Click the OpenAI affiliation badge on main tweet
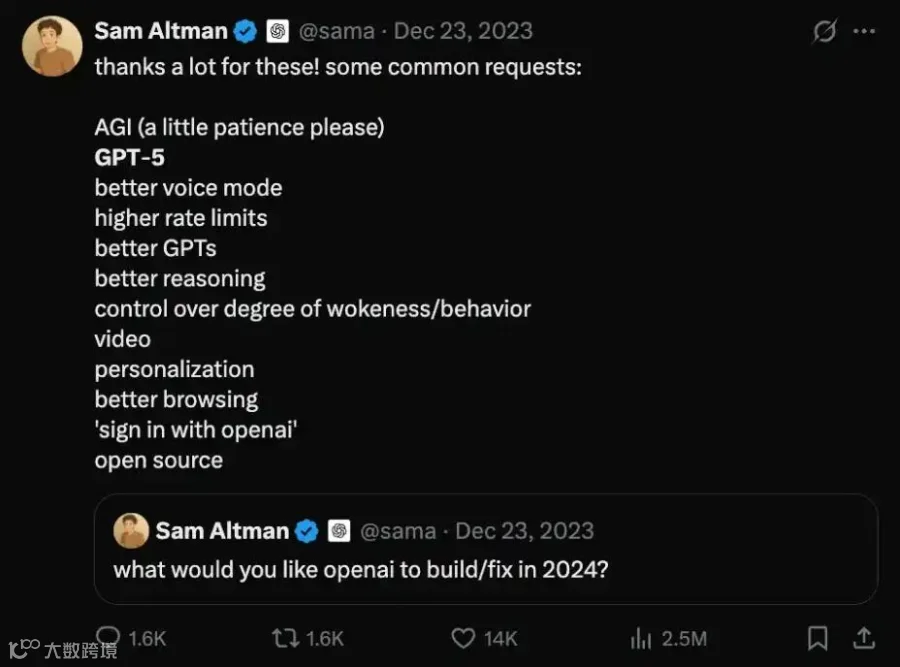 click(277, 31)
